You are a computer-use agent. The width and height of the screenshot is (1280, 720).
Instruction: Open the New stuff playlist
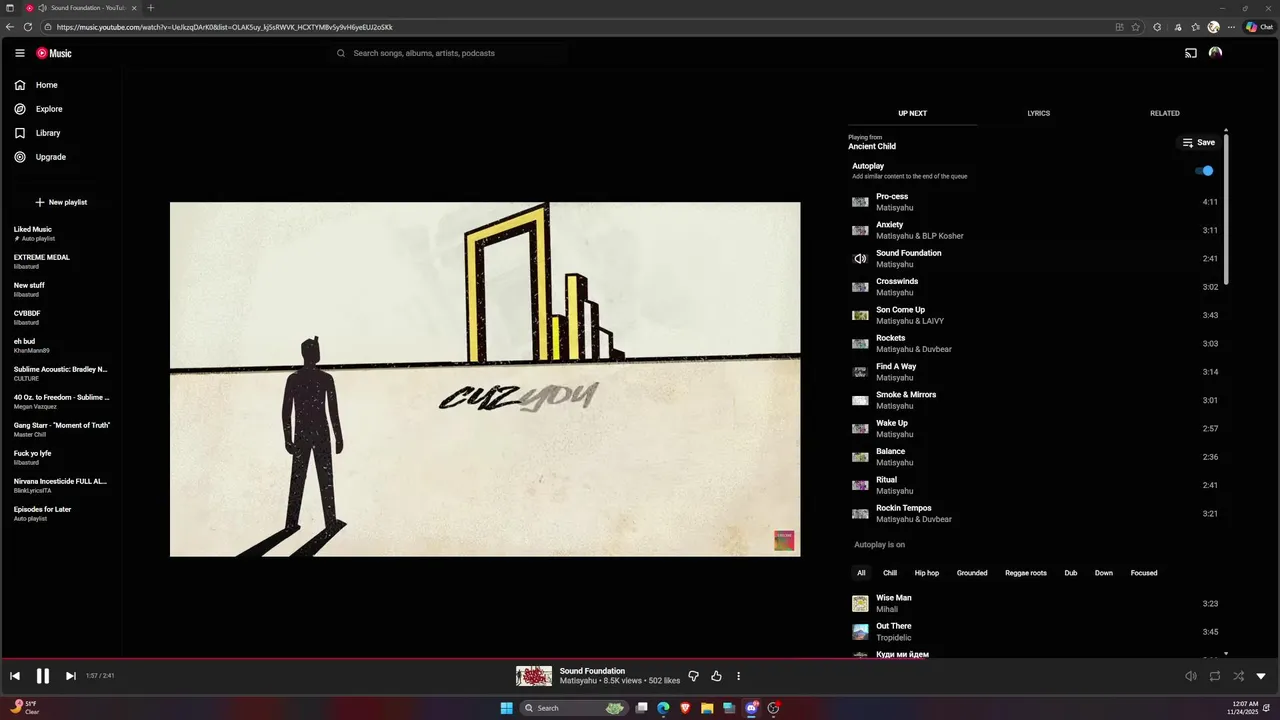click(62, 290)
